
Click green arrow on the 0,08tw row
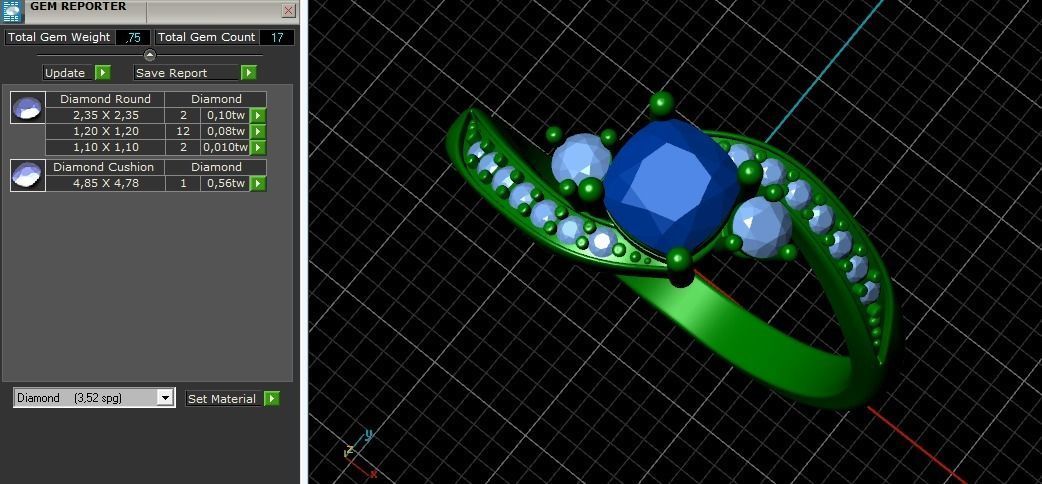tap(258, 131)
